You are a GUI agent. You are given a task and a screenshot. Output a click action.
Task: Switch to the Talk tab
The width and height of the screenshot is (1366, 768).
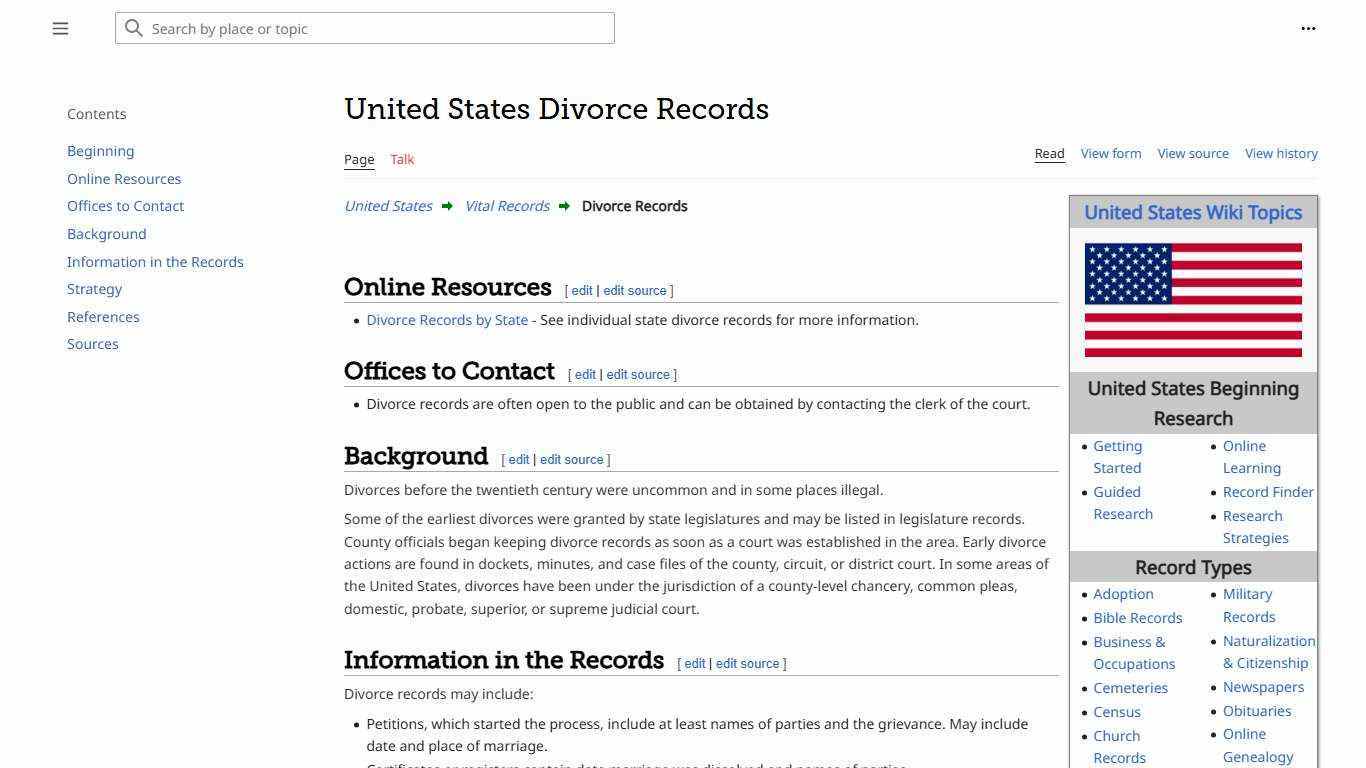402,159
